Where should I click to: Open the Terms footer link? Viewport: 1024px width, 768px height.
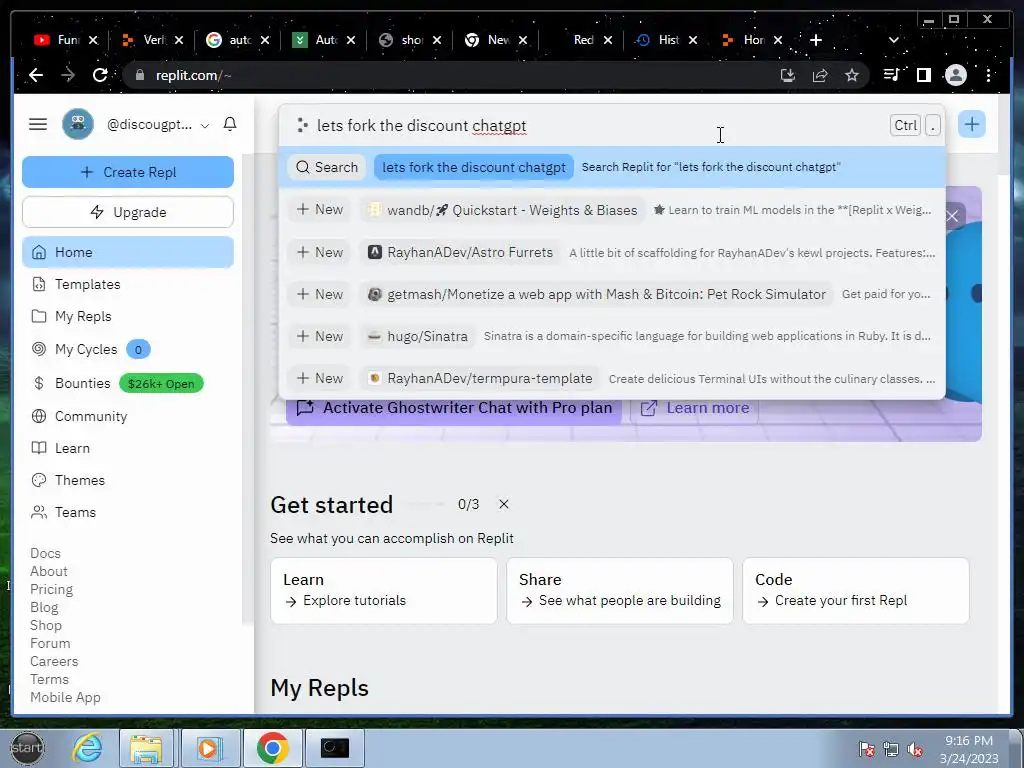(x=49, y=679)
